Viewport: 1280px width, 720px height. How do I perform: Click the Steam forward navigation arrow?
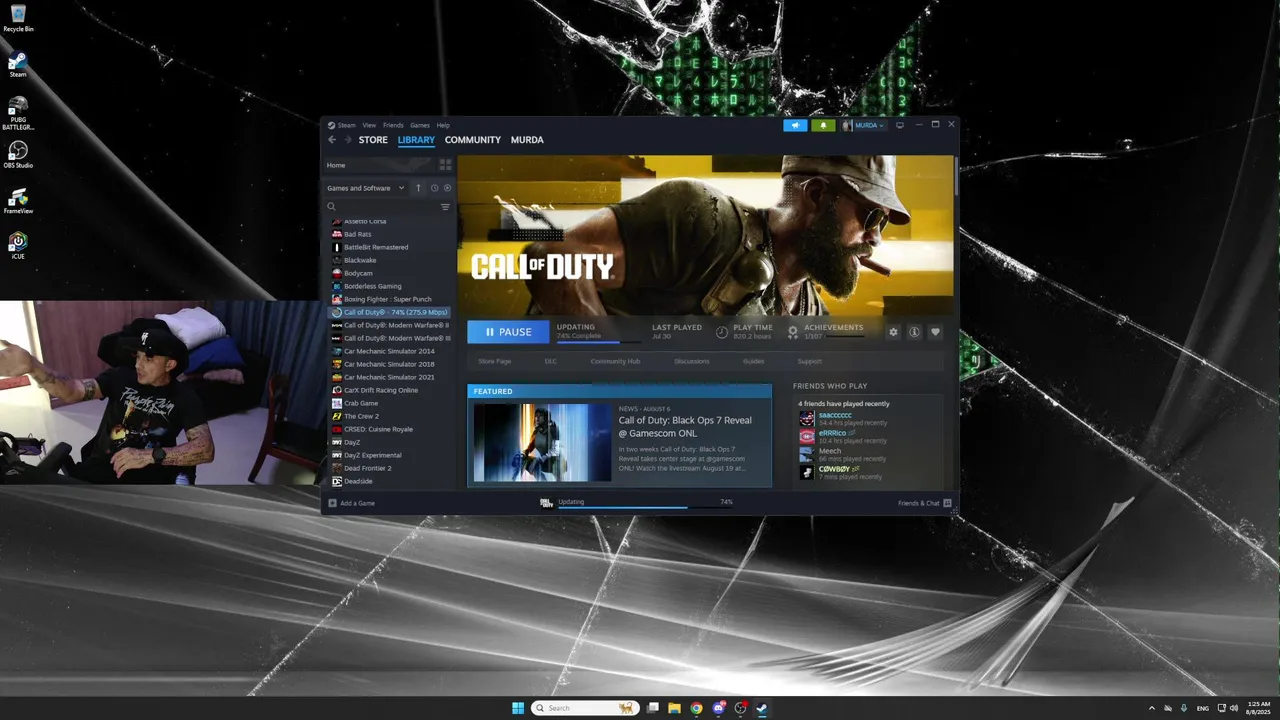coord(347,140)
